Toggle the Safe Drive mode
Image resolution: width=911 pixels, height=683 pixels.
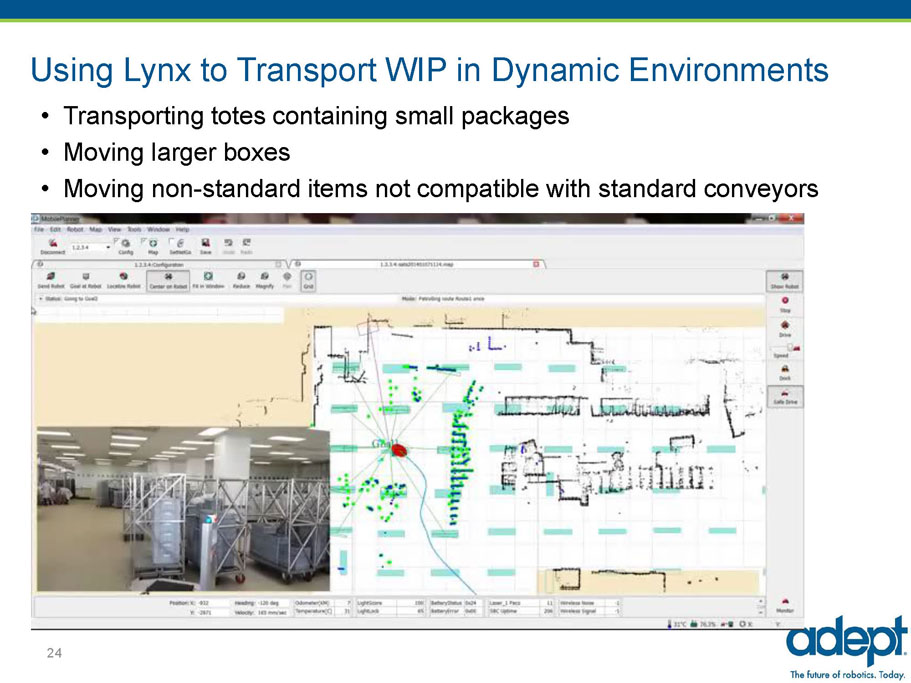(783, 396)
